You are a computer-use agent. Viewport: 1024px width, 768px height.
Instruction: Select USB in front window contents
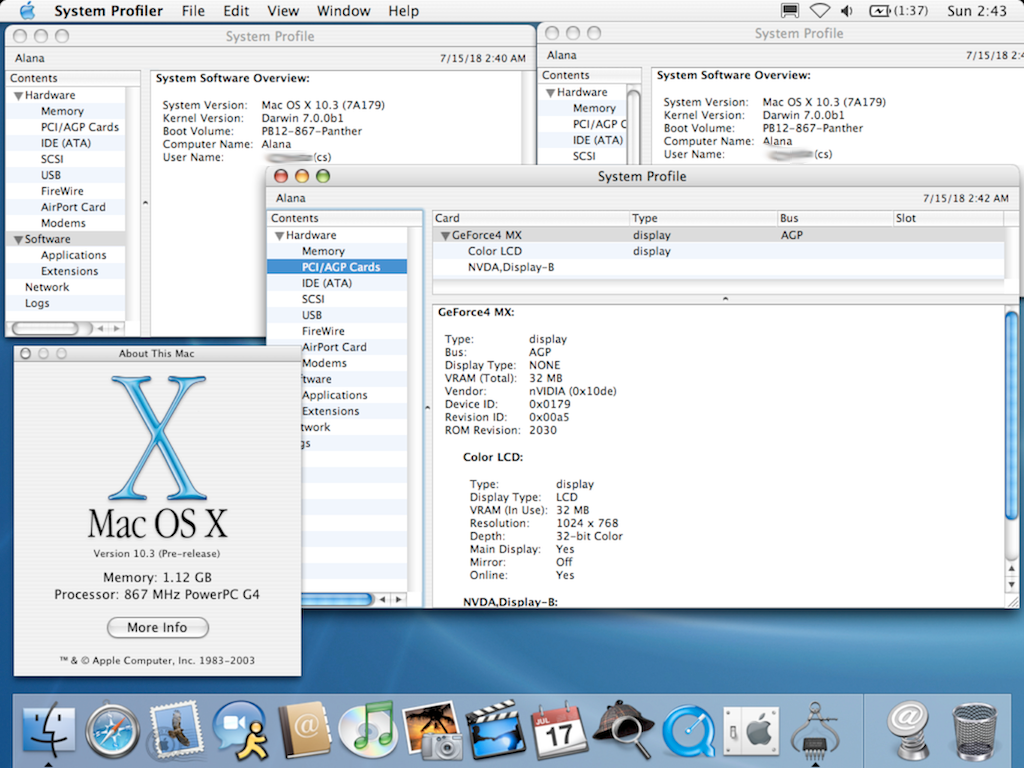point(337,315)
